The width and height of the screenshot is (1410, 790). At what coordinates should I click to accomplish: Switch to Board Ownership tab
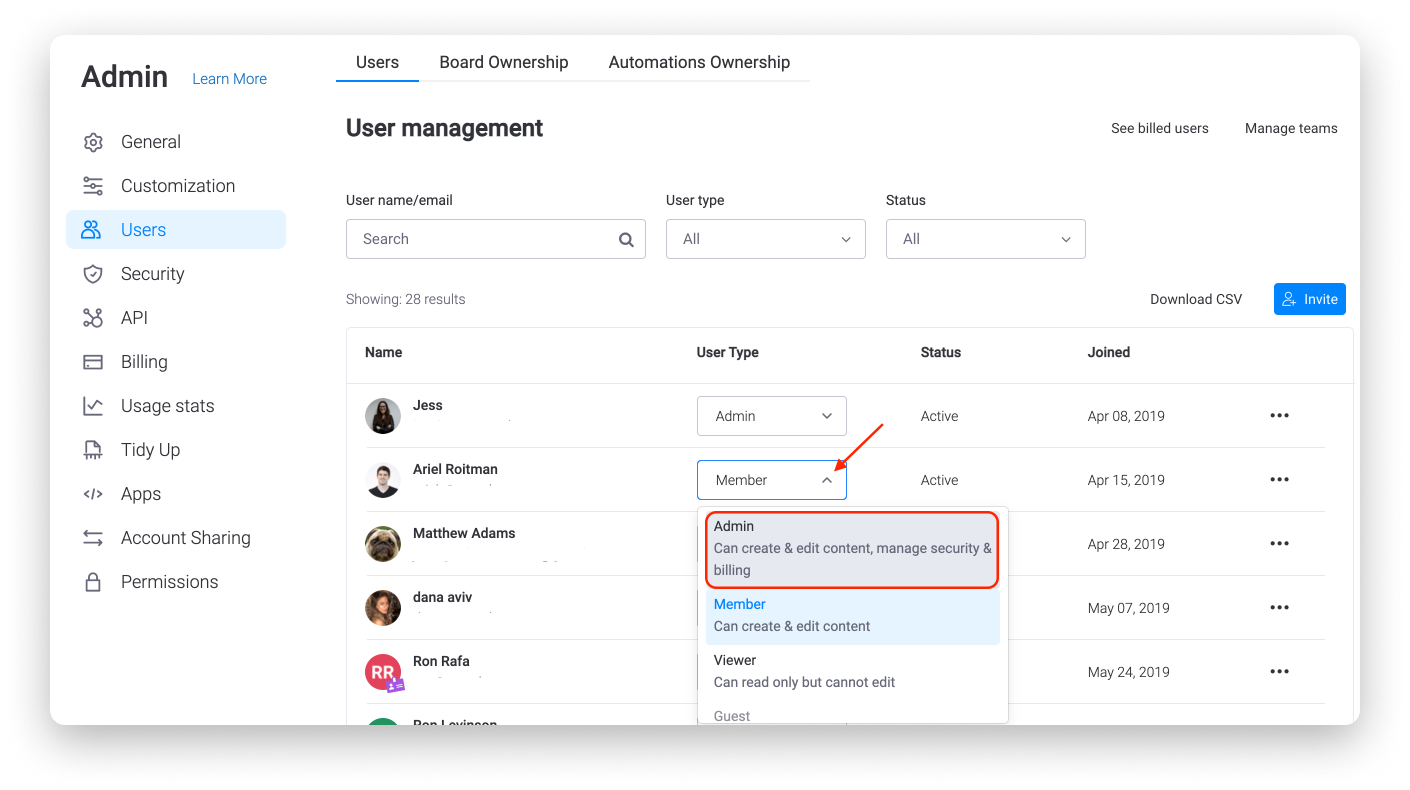(504, 62)
